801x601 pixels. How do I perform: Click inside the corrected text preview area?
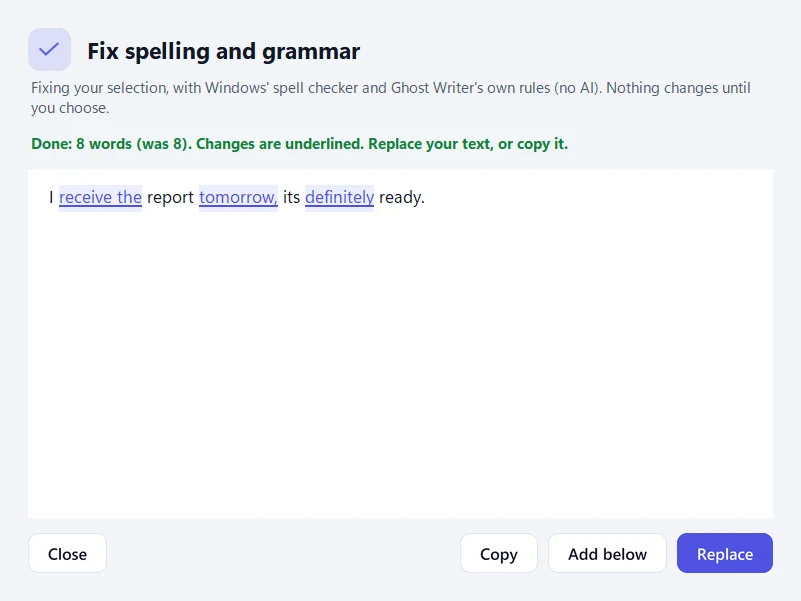[400, 343]
